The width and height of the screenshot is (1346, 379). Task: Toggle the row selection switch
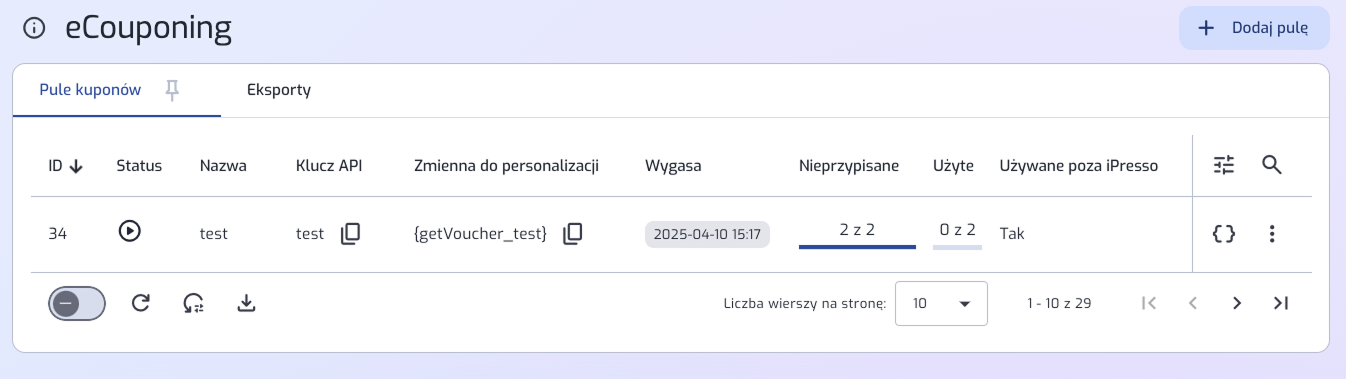tap(77, 303)
